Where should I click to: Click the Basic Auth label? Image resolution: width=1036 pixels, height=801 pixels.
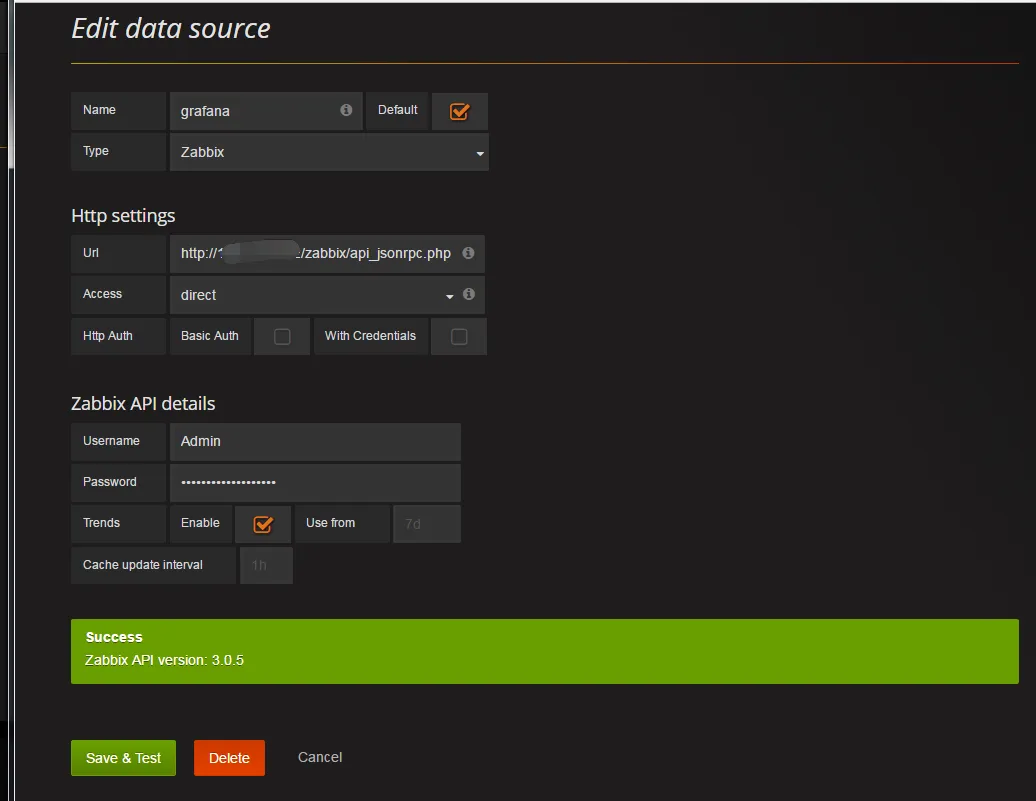point(209,336)
